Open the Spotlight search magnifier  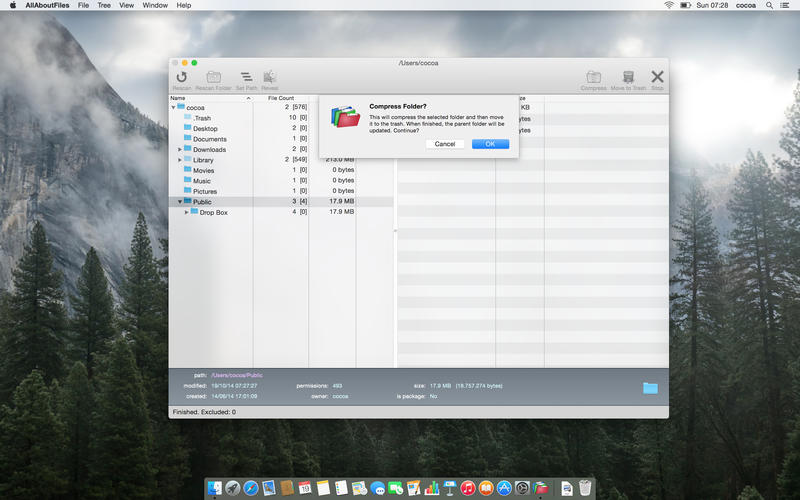[x=769, y=5]
